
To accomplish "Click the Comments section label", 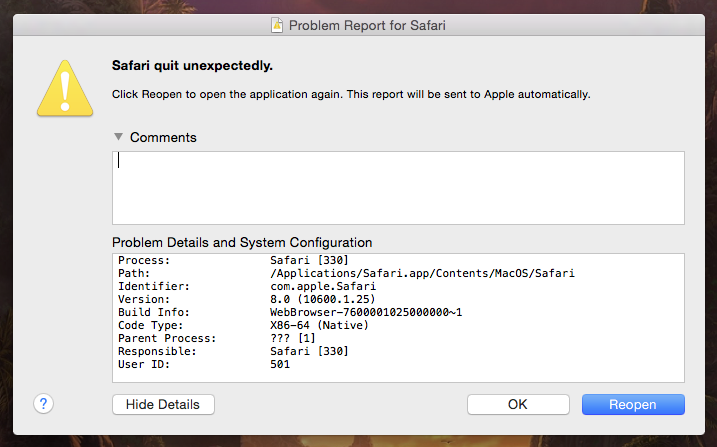I will click(x=163, y=137).
